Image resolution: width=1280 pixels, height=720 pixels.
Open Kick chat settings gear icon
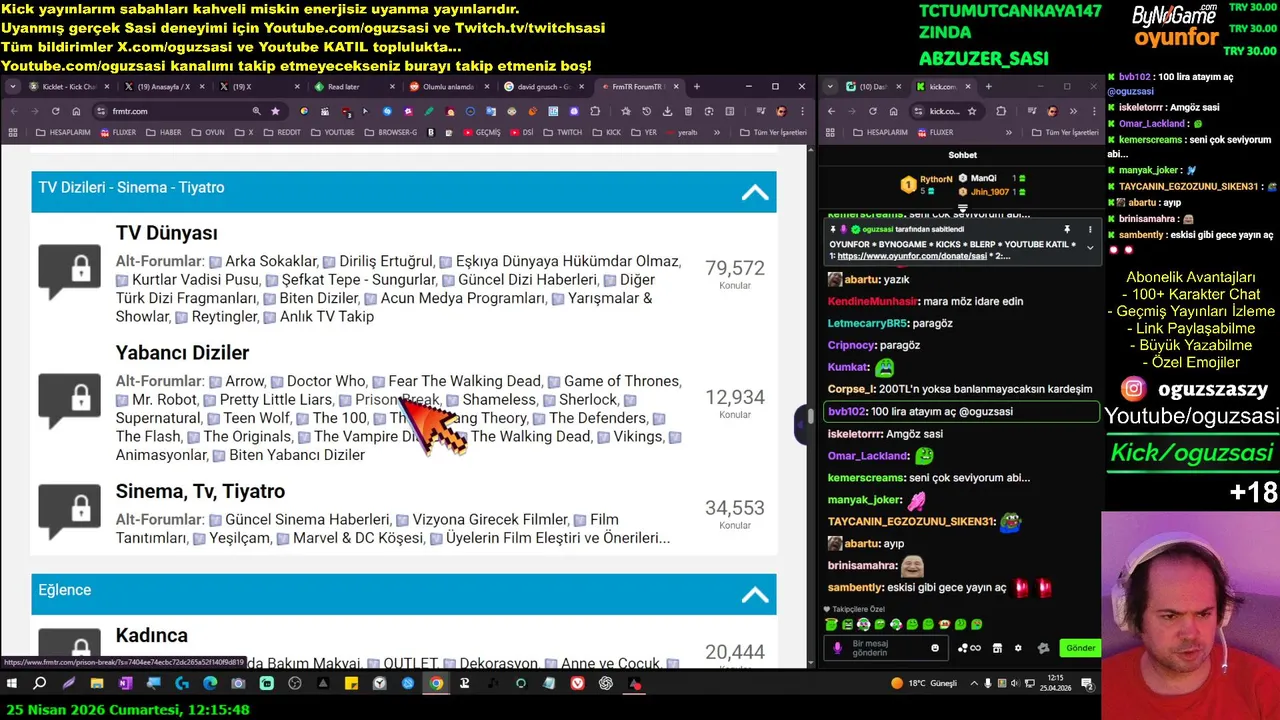point(1018,648)
